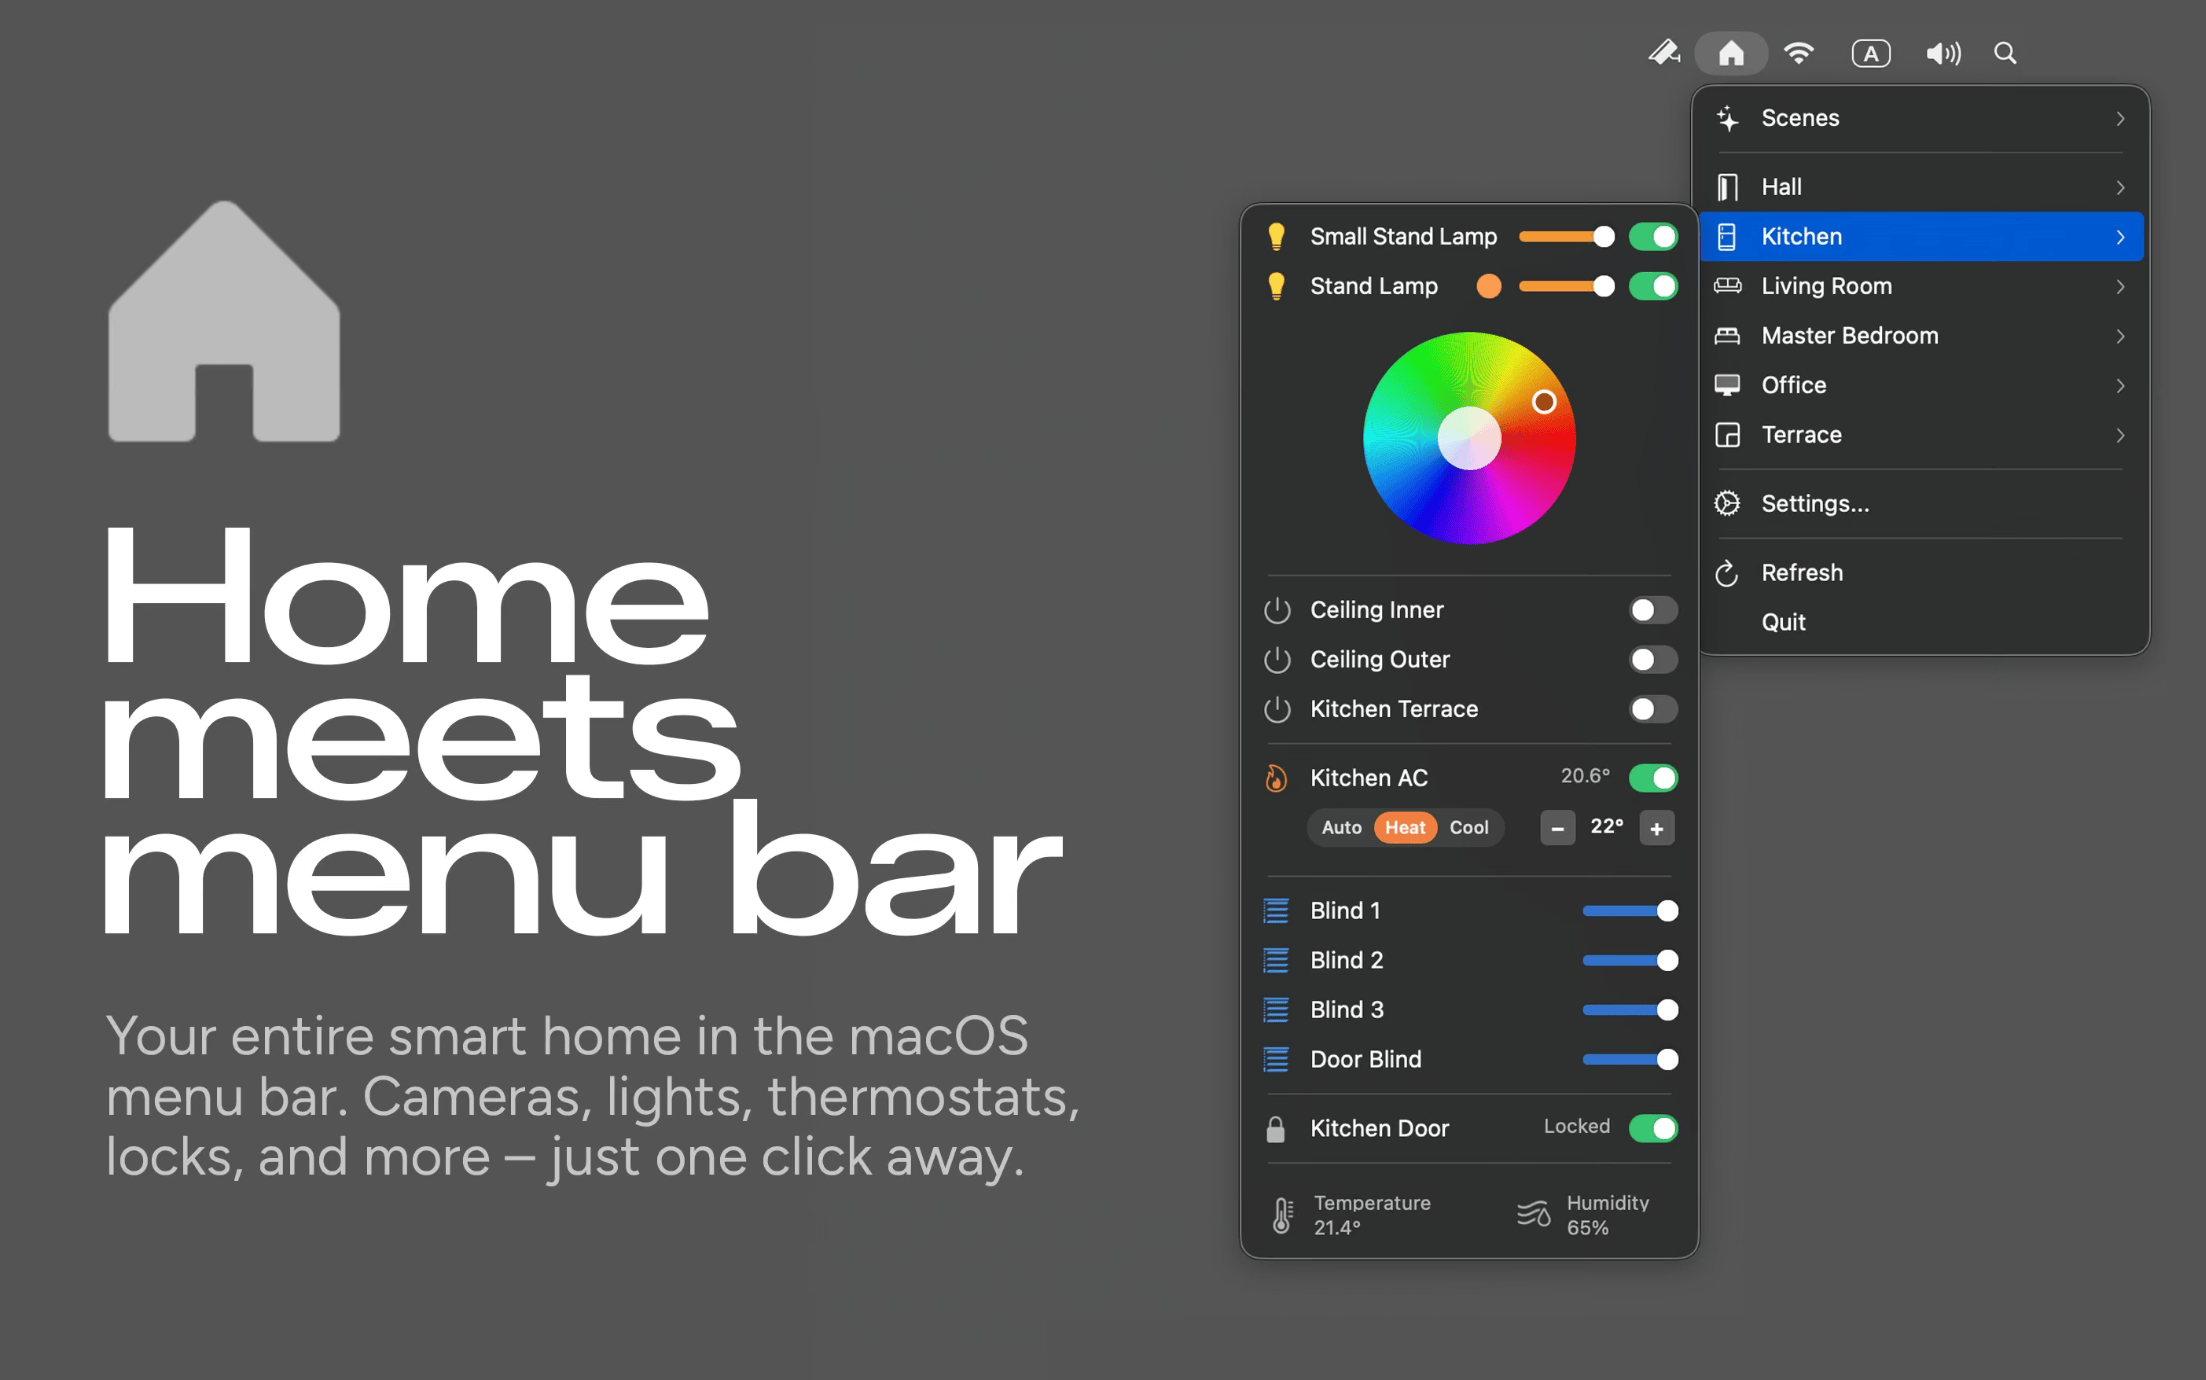Turn off Stand Lamp toggle

(1652, 286)
